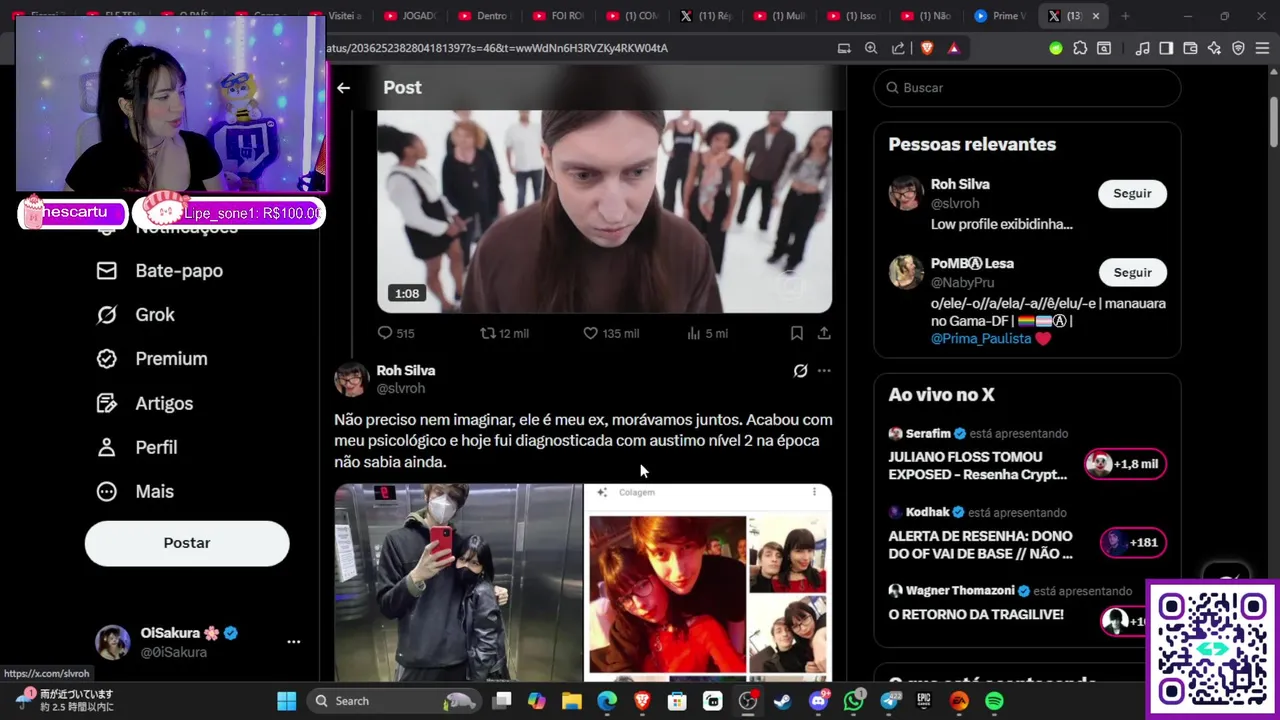This screenshot has height=720, width=1280.
Task: Open Discord from the taskbar
Action: coord(818,701)
